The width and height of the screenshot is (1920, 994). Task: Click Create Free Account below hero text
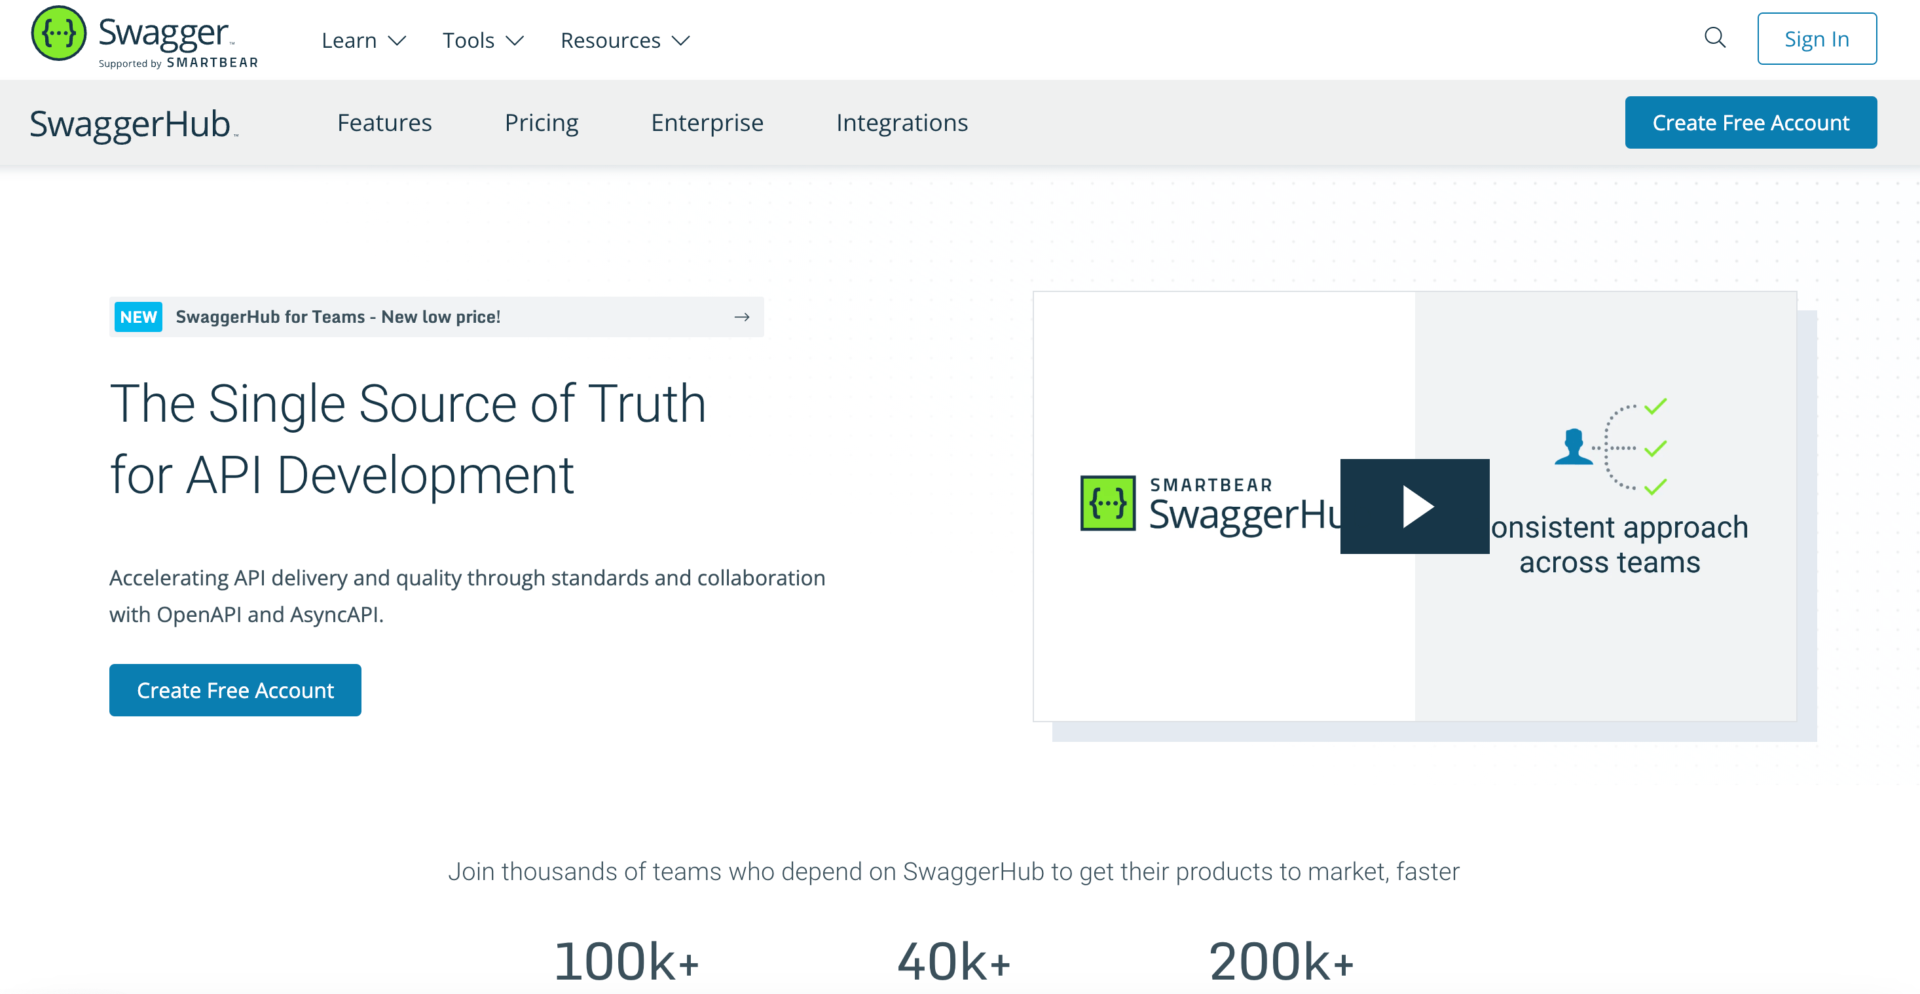(x=235, y=690)
